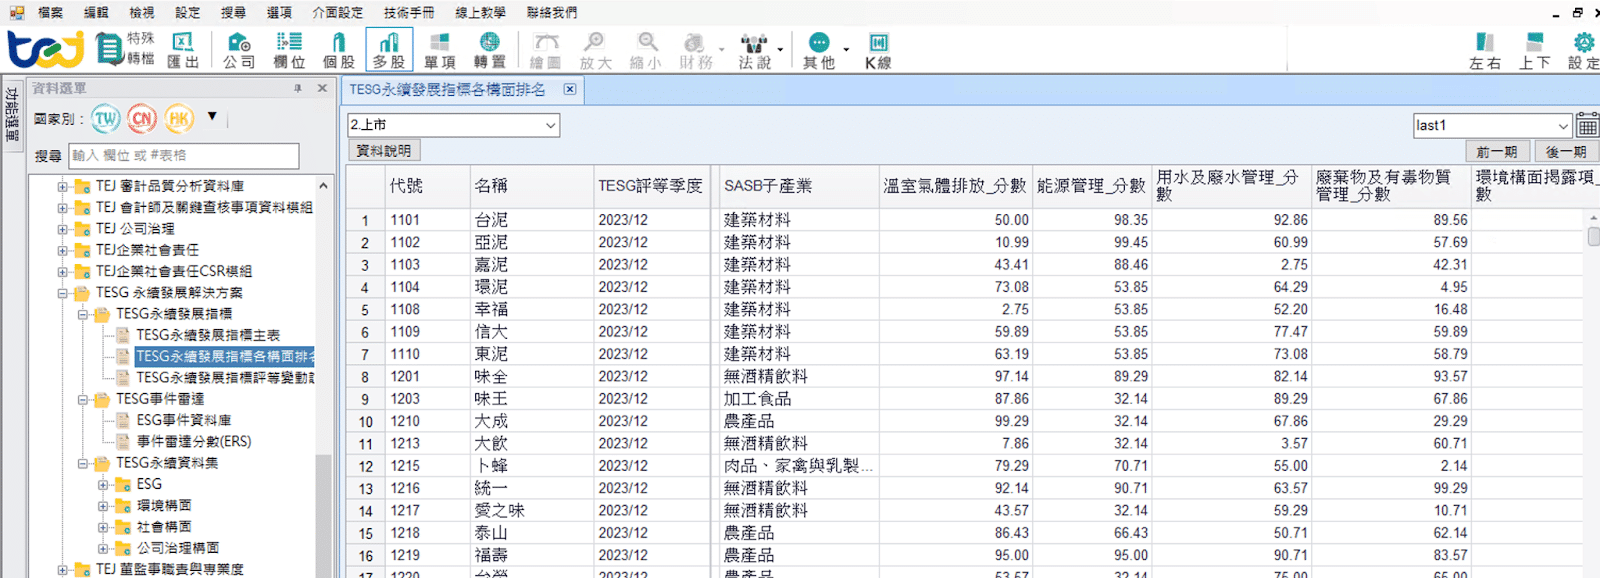Open the 公司 company selection tool
This screenshot has height=578, width=1600.
point(239,49)
